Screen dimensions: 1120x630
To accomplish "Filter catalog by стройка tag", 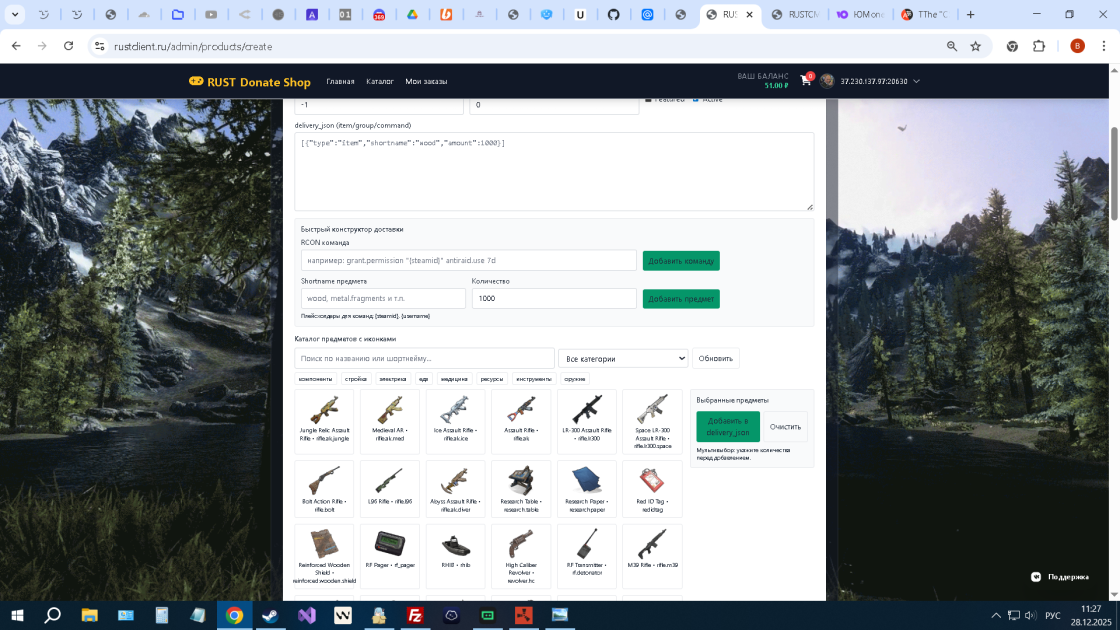I will click(x=356, y=379).
